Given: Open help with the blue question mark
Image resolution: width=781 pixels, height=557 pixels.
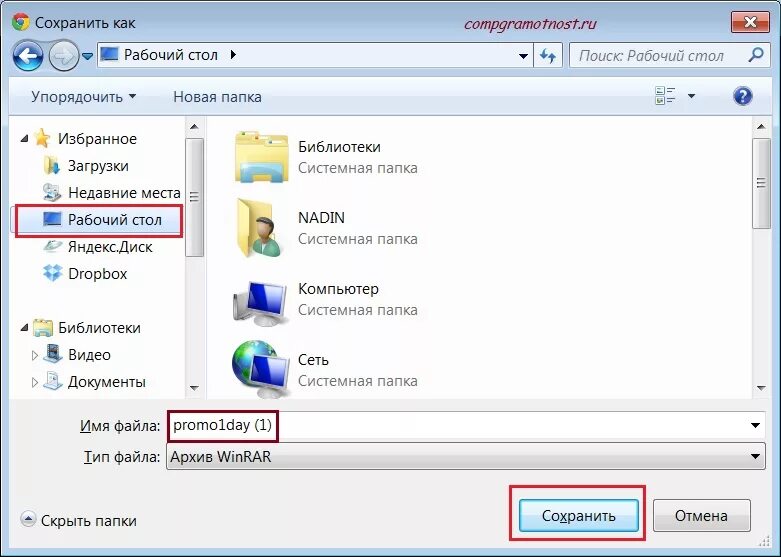Looking at the screenshot, I should pos(743,96).
